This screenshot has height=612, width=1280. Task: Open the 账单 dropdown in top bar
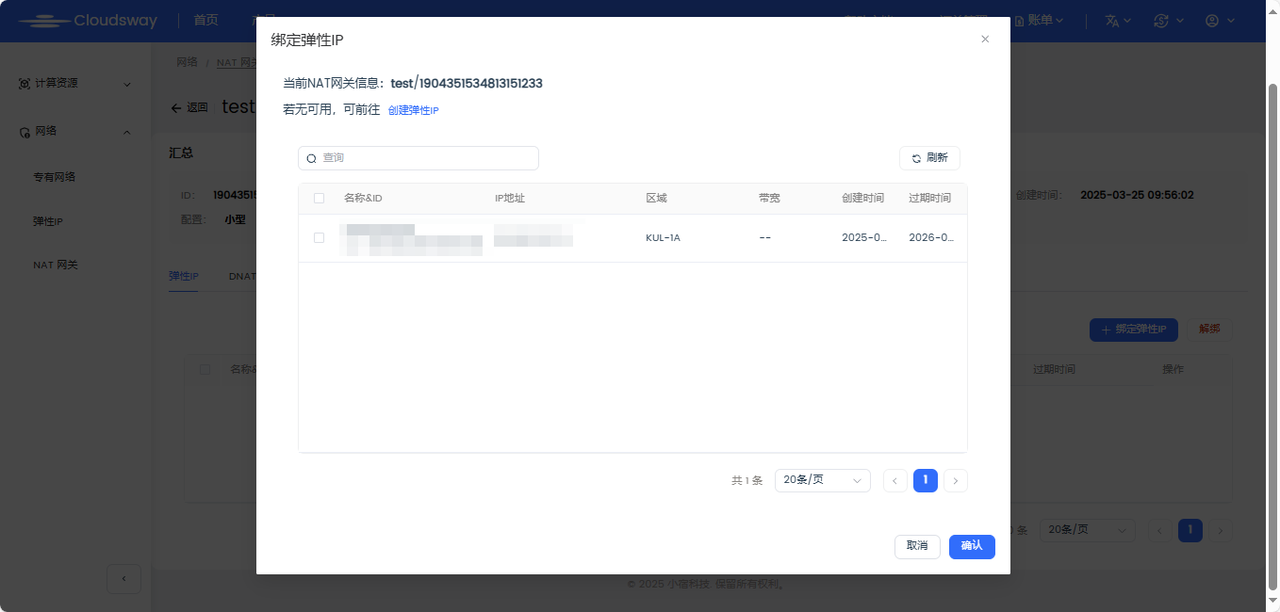click(1042, 20)
